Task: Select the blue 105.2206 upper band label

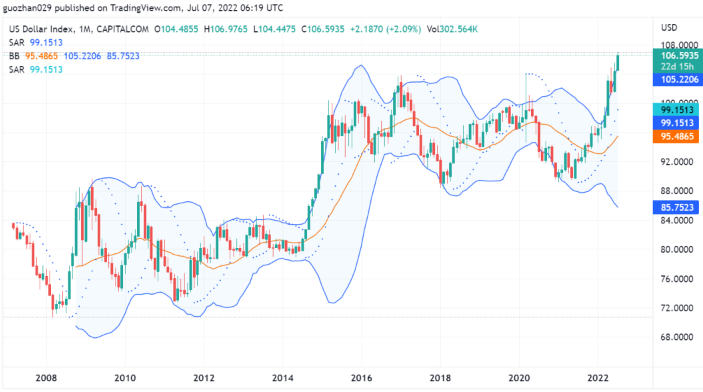Action: [x=678, y=79]
